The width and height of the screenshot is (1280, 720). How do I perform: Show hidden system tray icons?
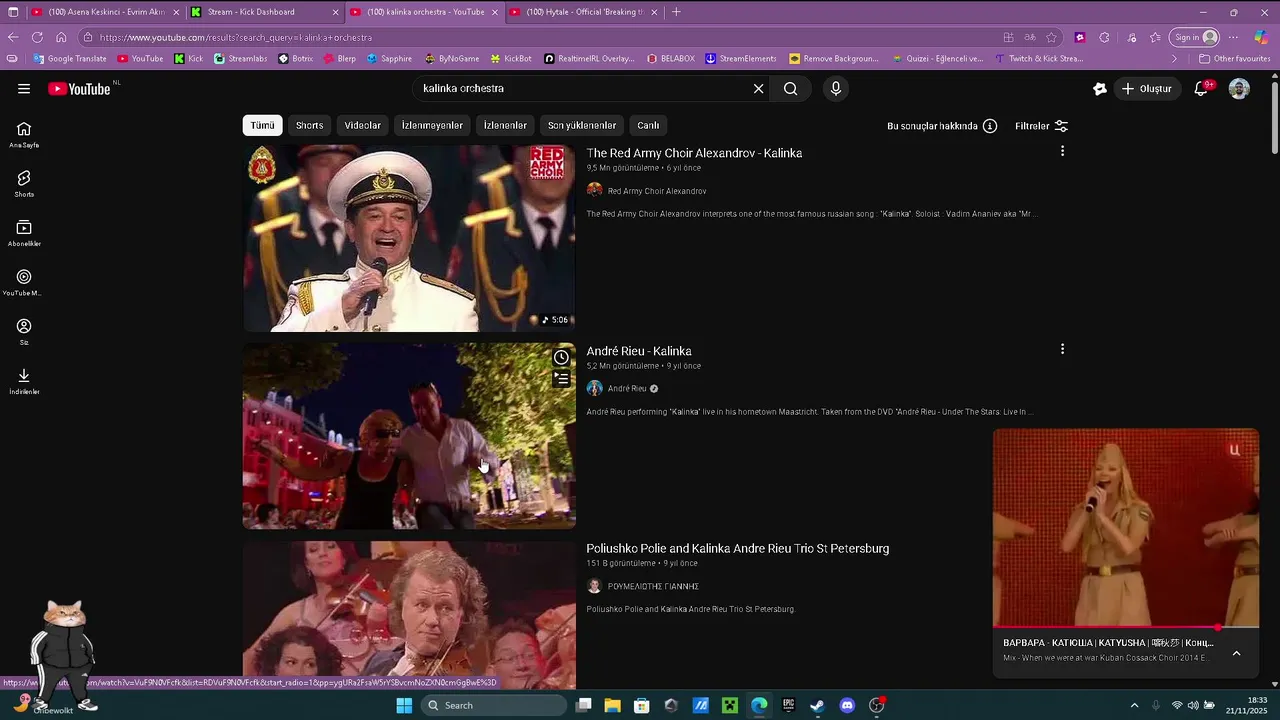pos(1134,705)
